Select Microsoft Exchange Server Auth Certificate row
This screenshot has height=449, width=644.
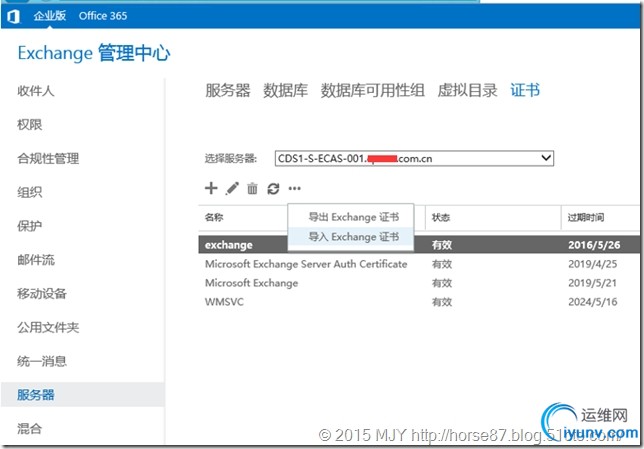pyautogui.click(x=419, y=264)
